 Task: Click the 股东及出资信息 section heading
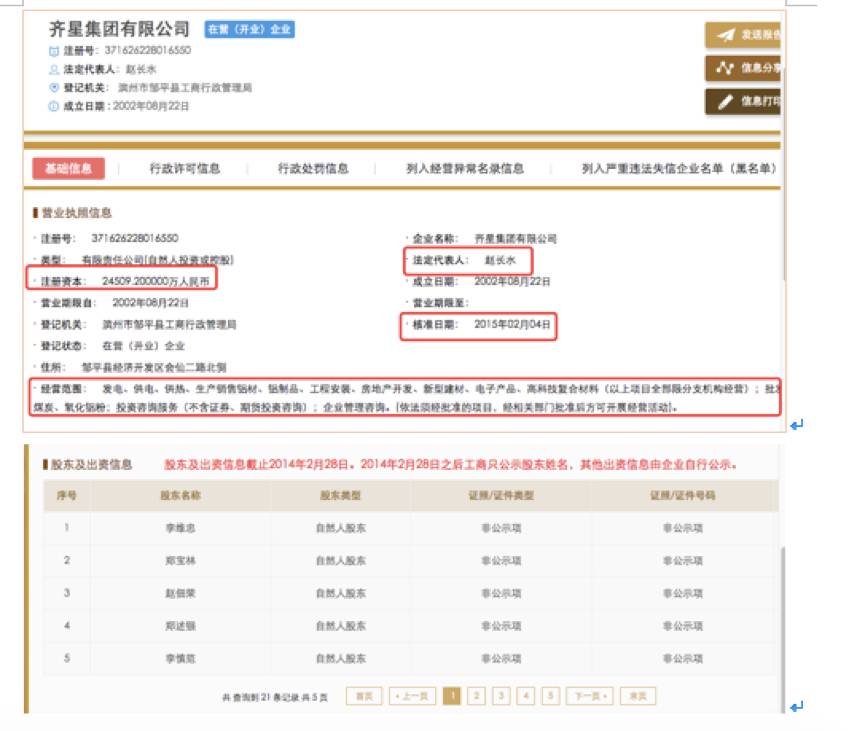point(92,465)
